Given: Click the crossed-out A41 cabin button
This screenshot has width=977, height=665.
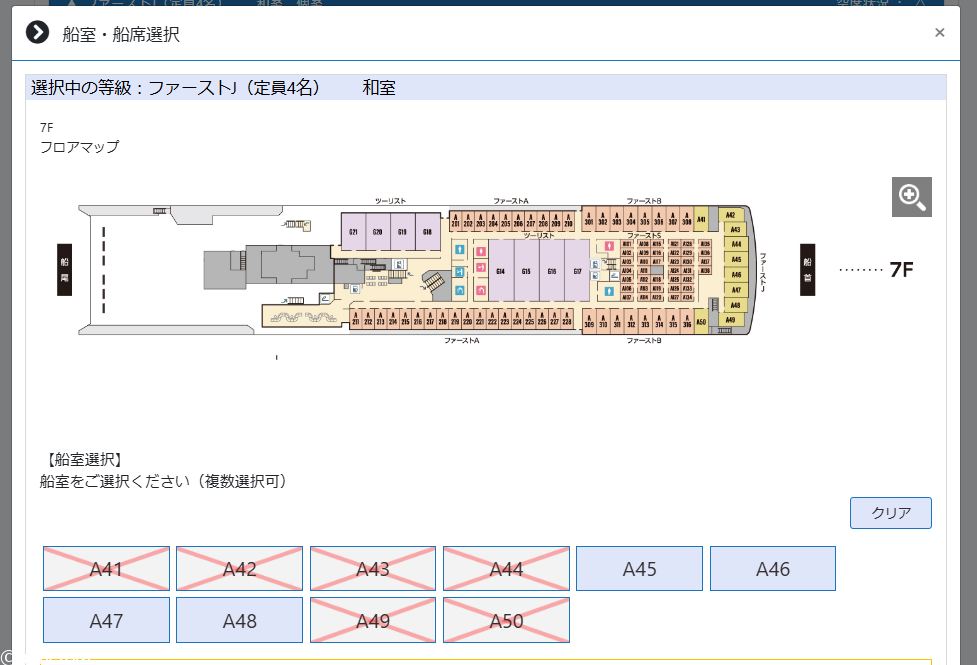Looking at the screenshot, I should [106, 569].
